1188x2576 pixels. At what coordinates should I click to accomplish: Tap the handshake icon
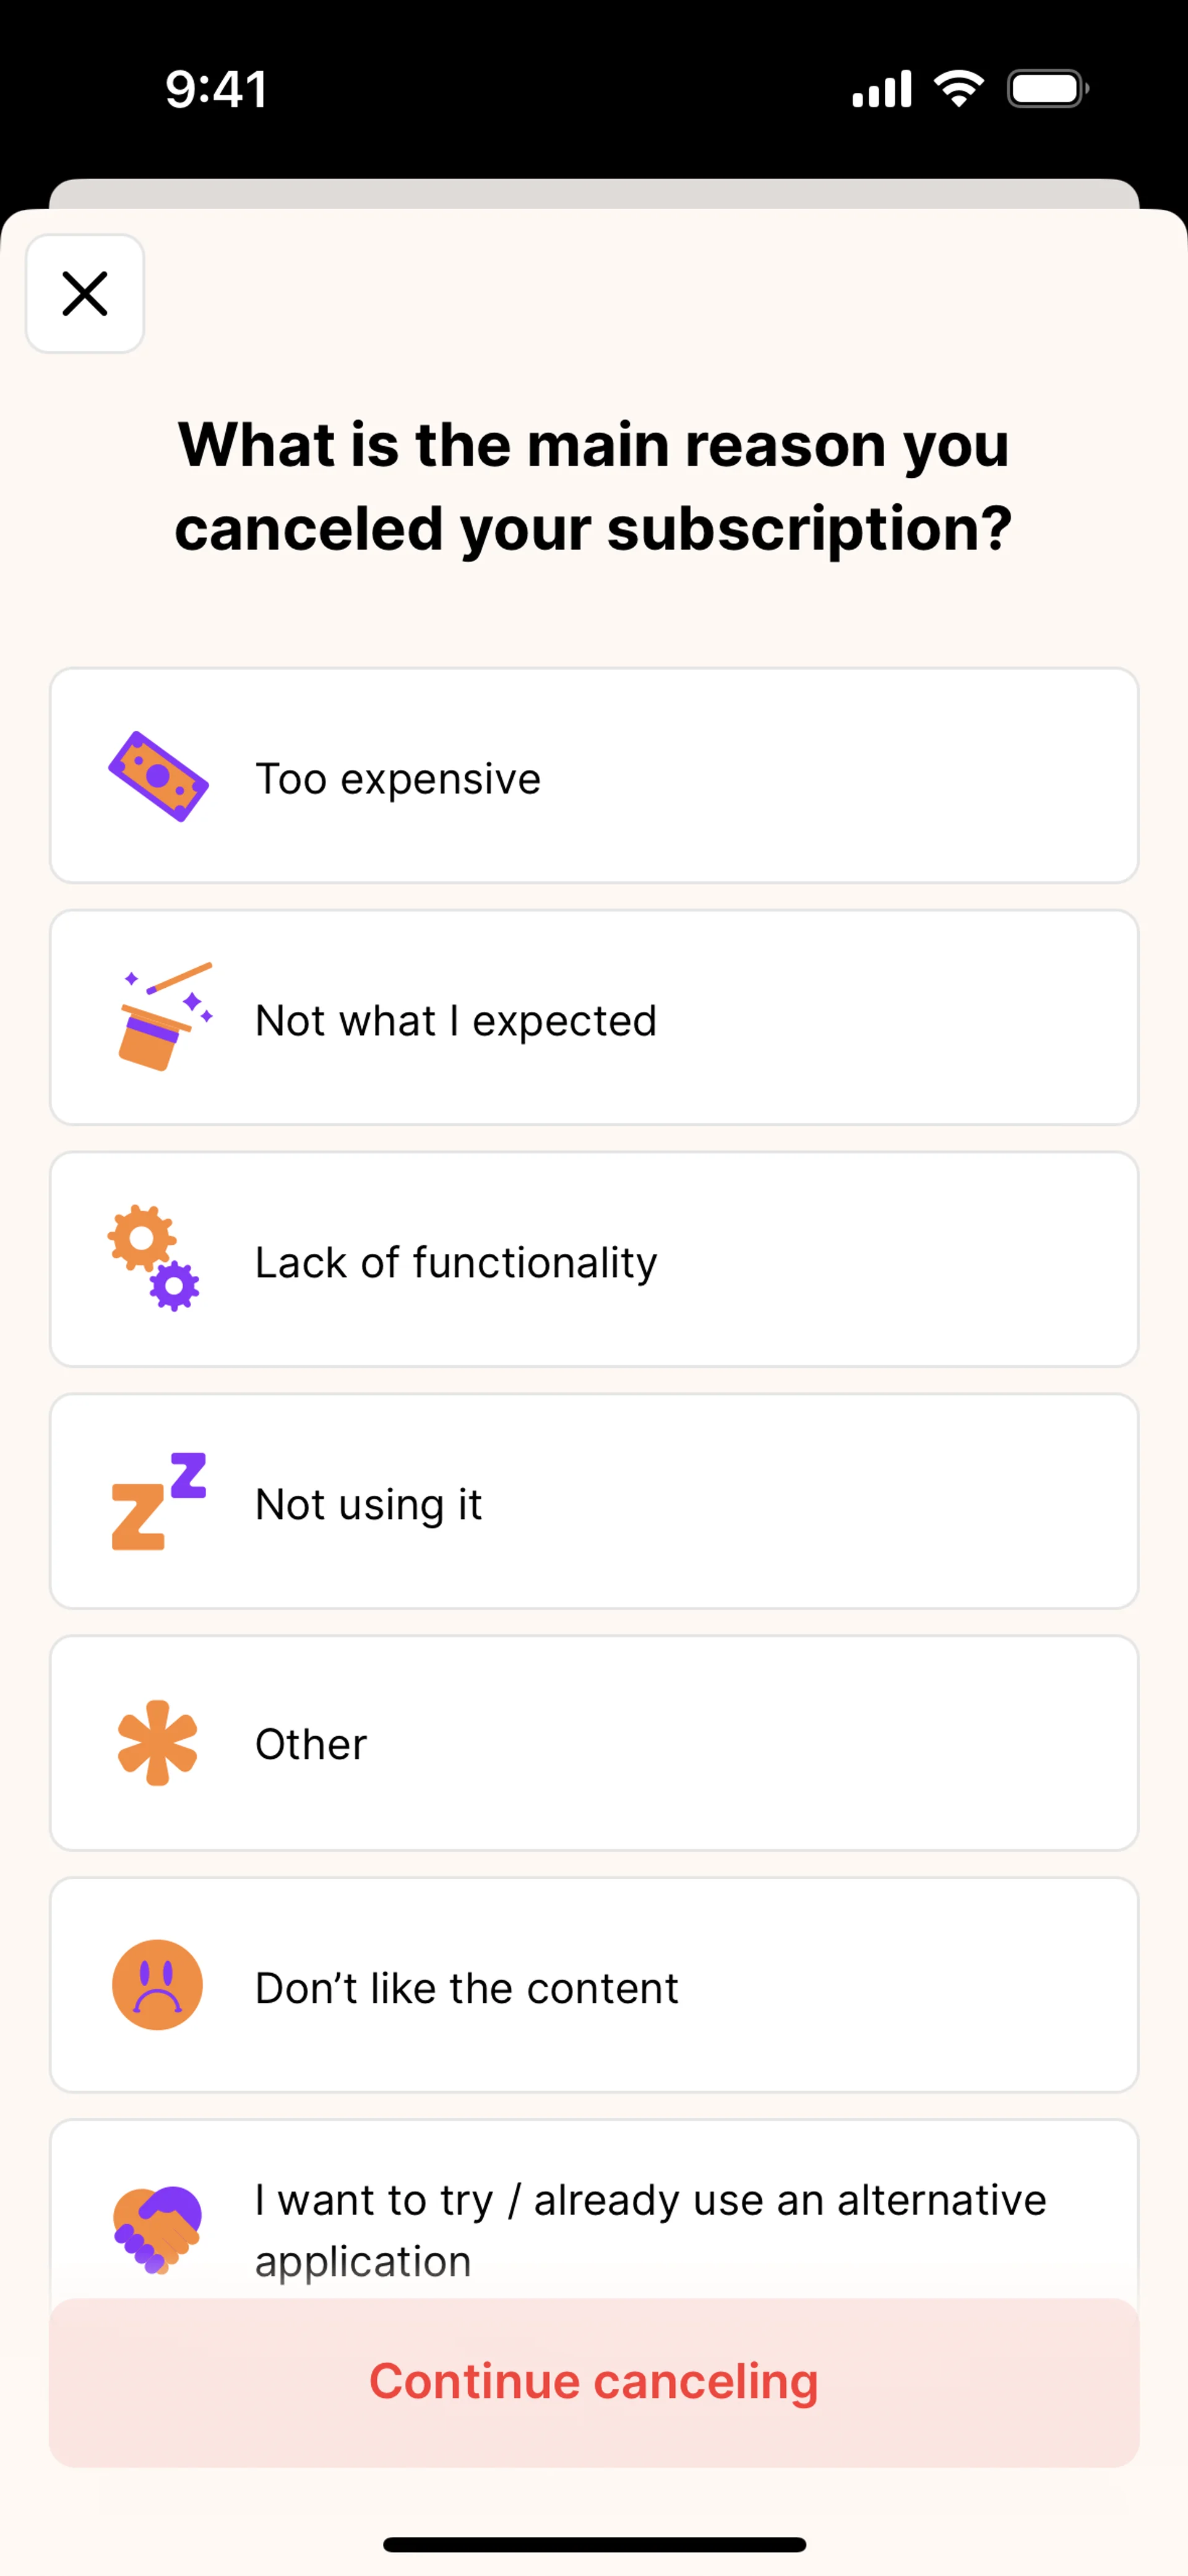point(157,2229)
